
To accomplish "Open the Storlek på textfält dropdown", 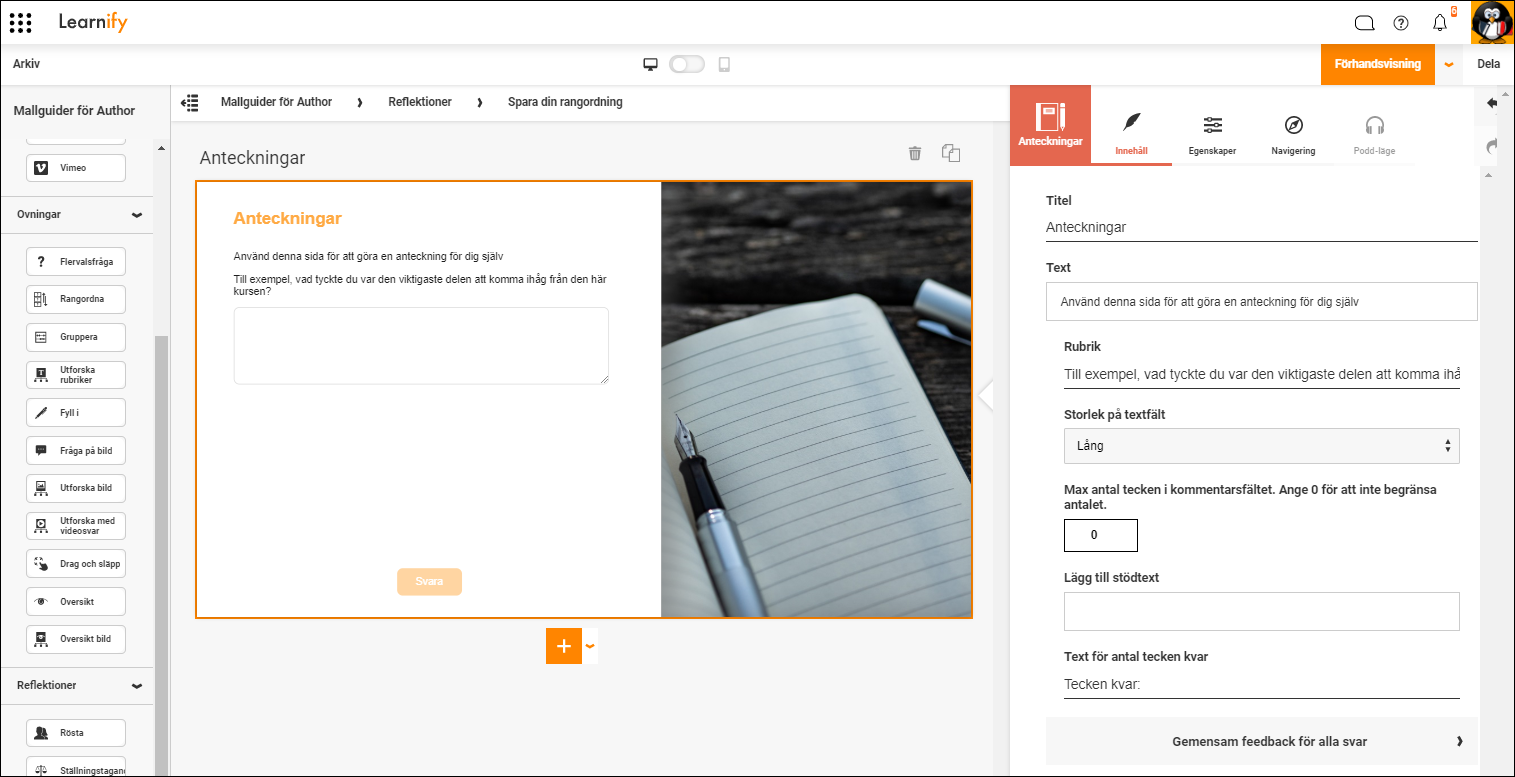I will 1261,446.
